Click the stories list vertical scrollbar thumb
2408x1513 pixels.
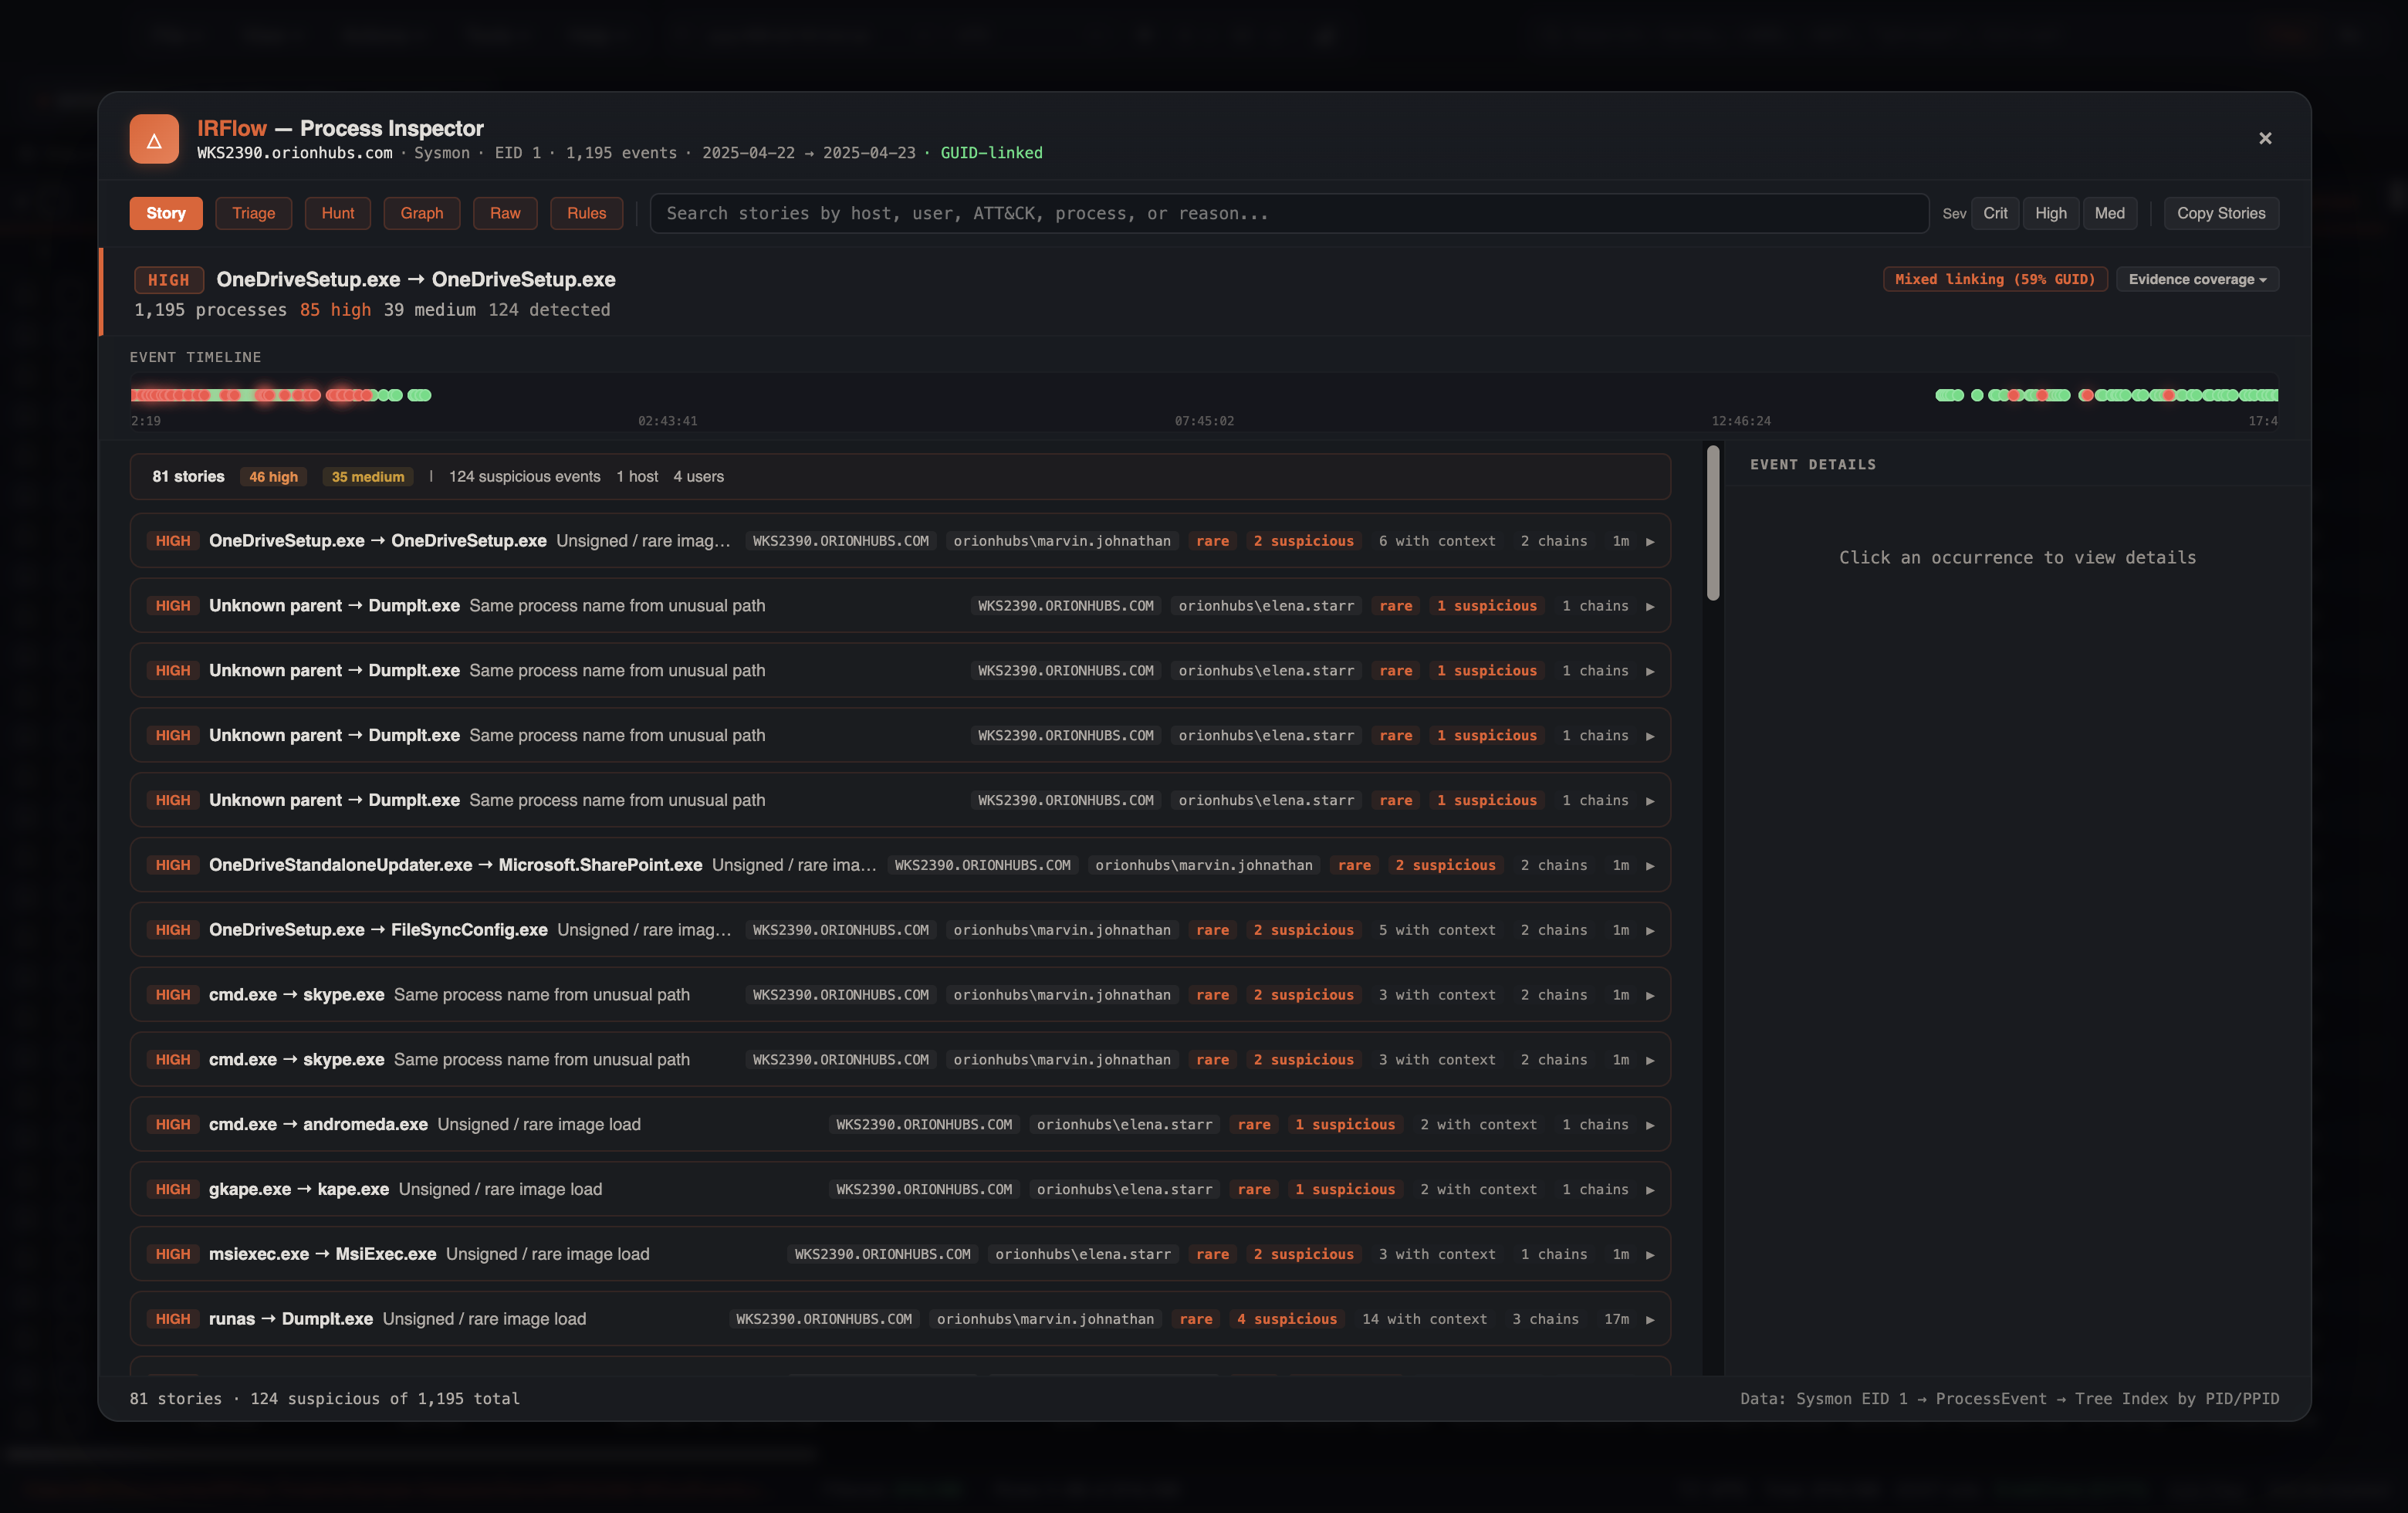click(1713, 523)
